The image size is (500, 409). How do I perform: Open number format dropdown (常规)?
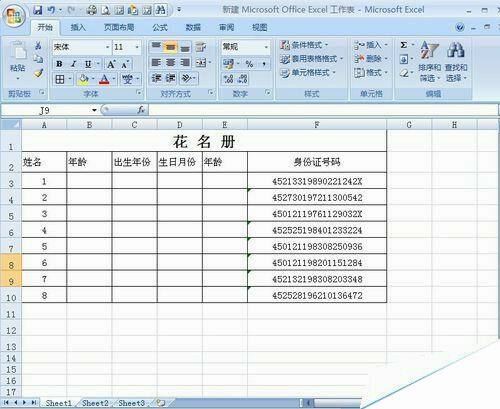[x=266, y=47]
